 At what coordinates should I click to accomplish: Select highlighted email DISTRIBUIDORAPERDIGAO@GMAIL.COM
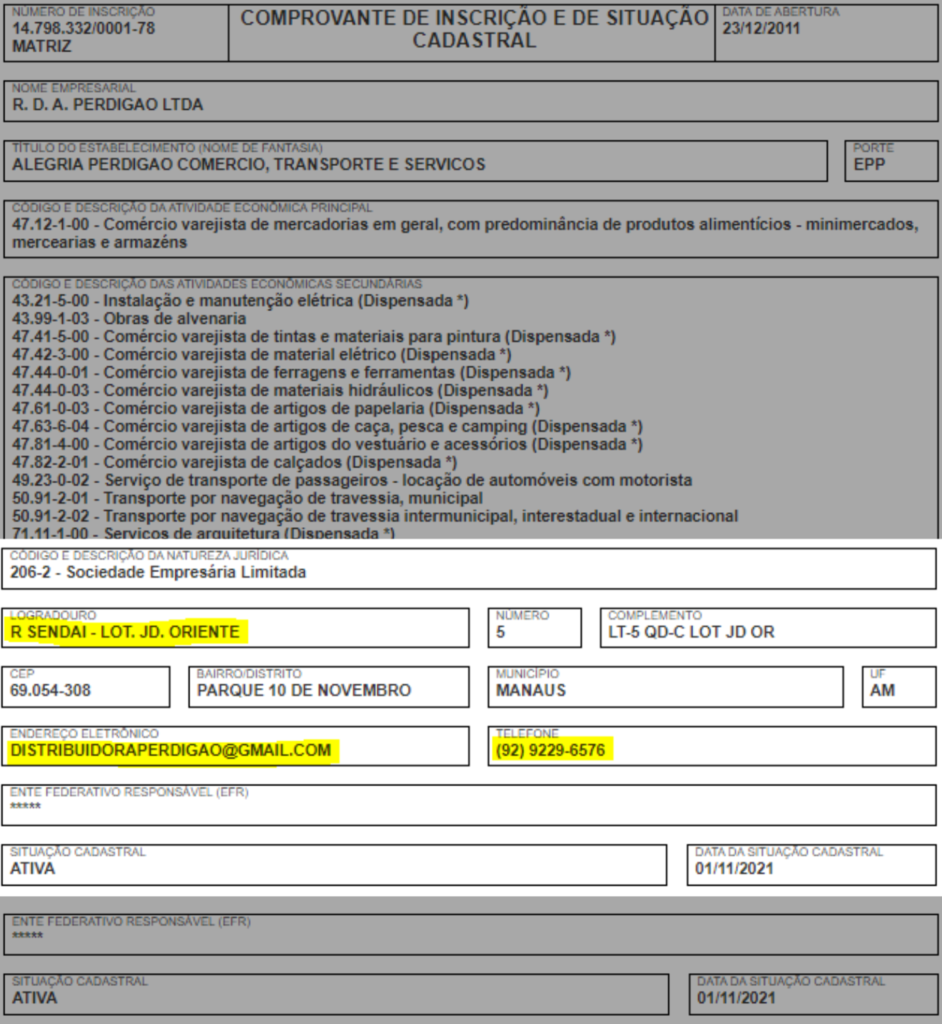pos(171,750)
